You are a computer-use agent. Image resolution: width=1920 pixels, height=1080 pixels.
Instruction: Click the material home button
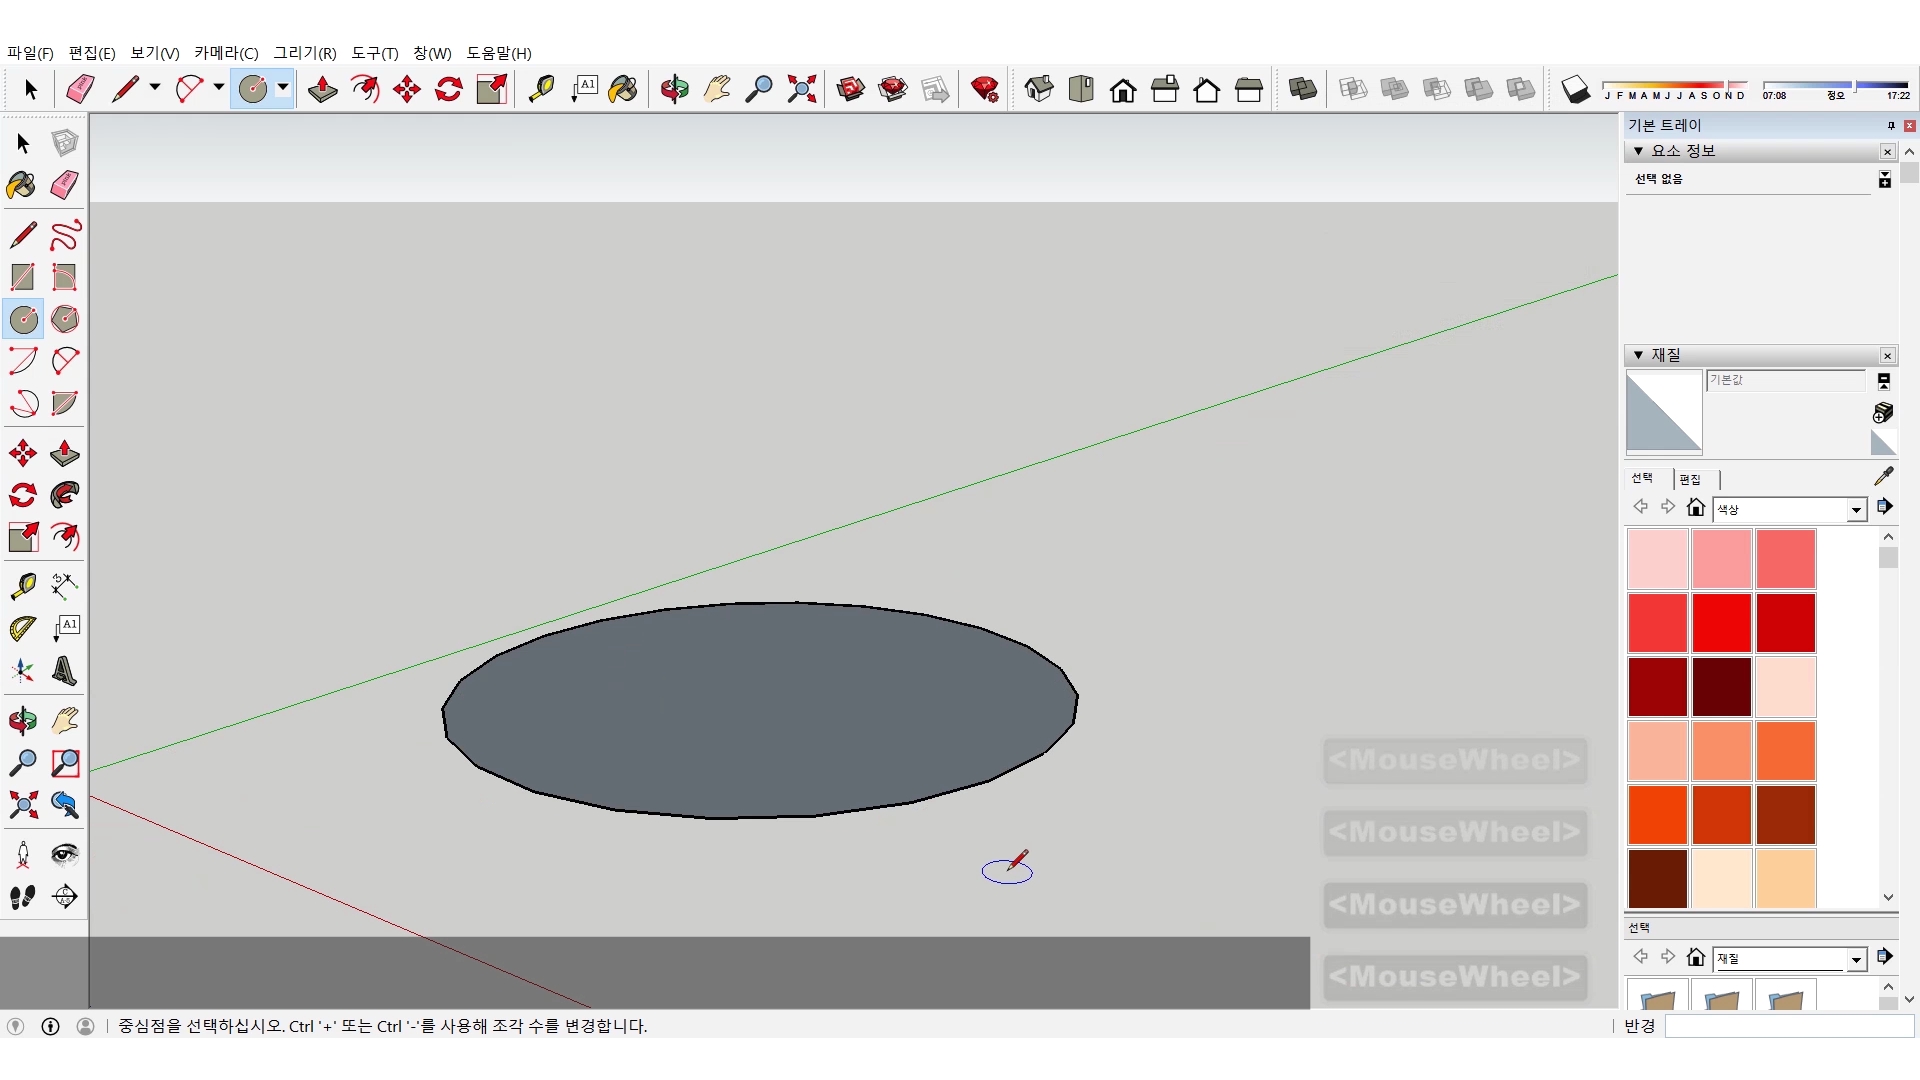pos(1695,508)
